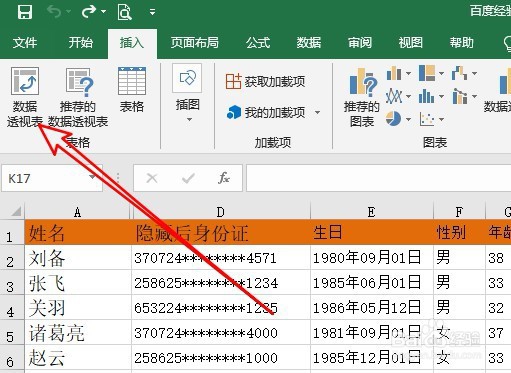
Task: Switch to the 视图 tab
Action: tap(411, 43)
